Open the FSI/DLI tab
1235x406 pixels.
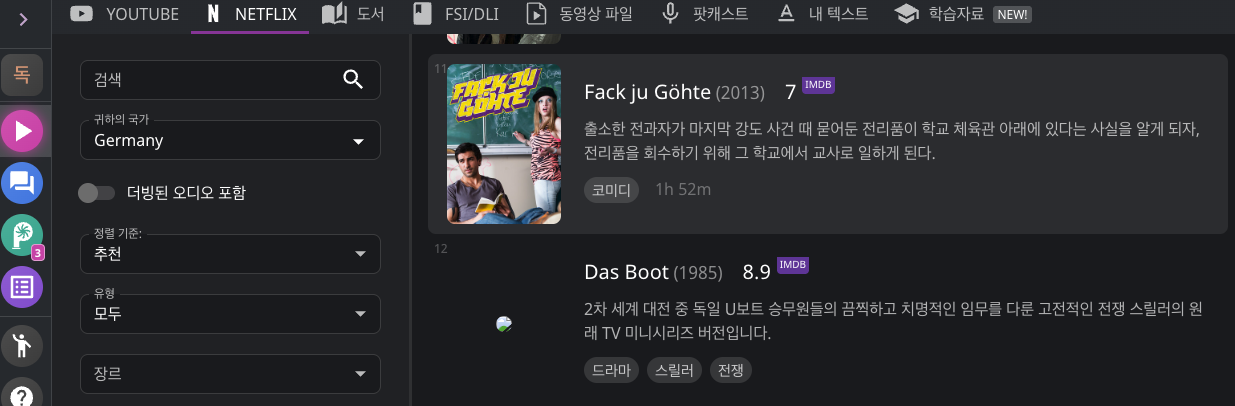(x=456, y=14)
